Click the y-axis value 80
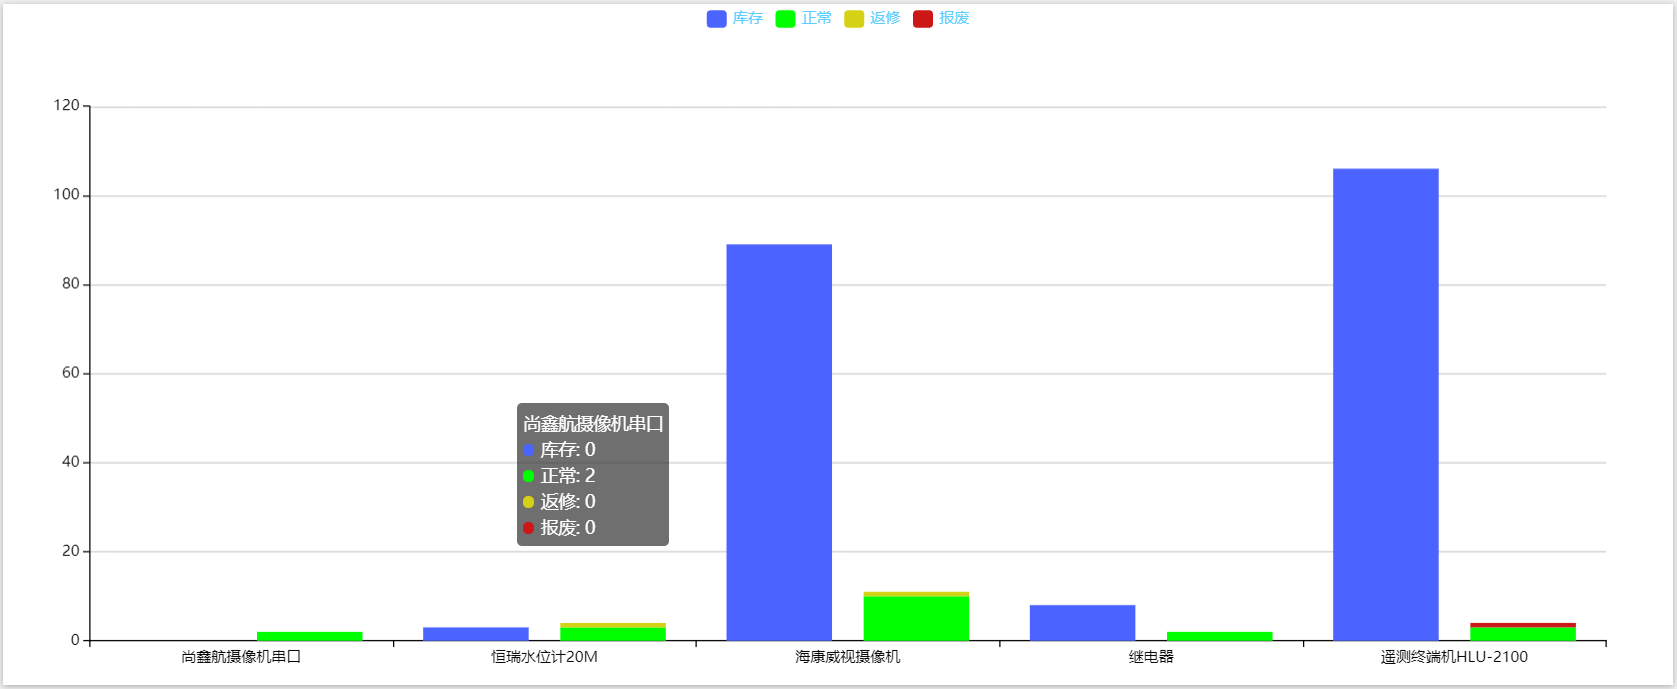 (x=71, y=284)
